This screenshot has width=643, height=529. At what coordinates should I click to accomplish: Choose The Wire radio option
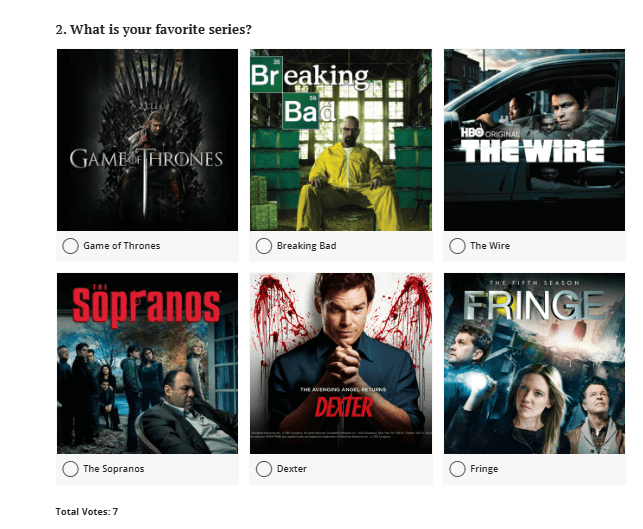(x=457, y=246)
